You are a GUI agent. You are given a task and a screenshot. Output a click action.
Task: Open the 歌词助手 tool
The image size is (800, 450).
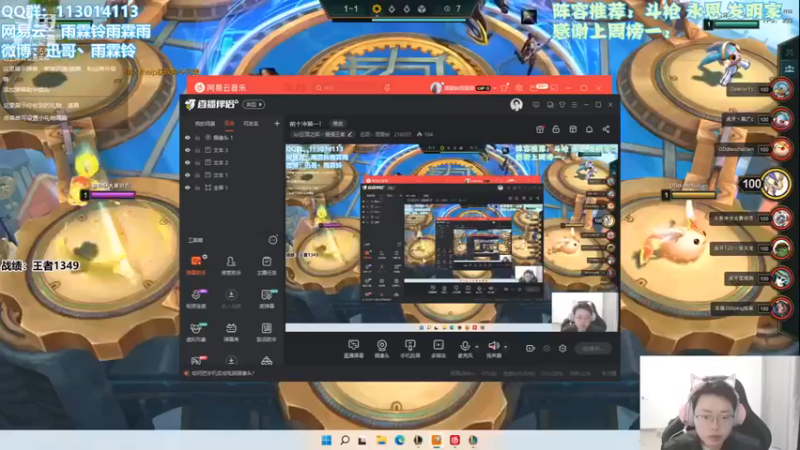click(x=266, y=332)
